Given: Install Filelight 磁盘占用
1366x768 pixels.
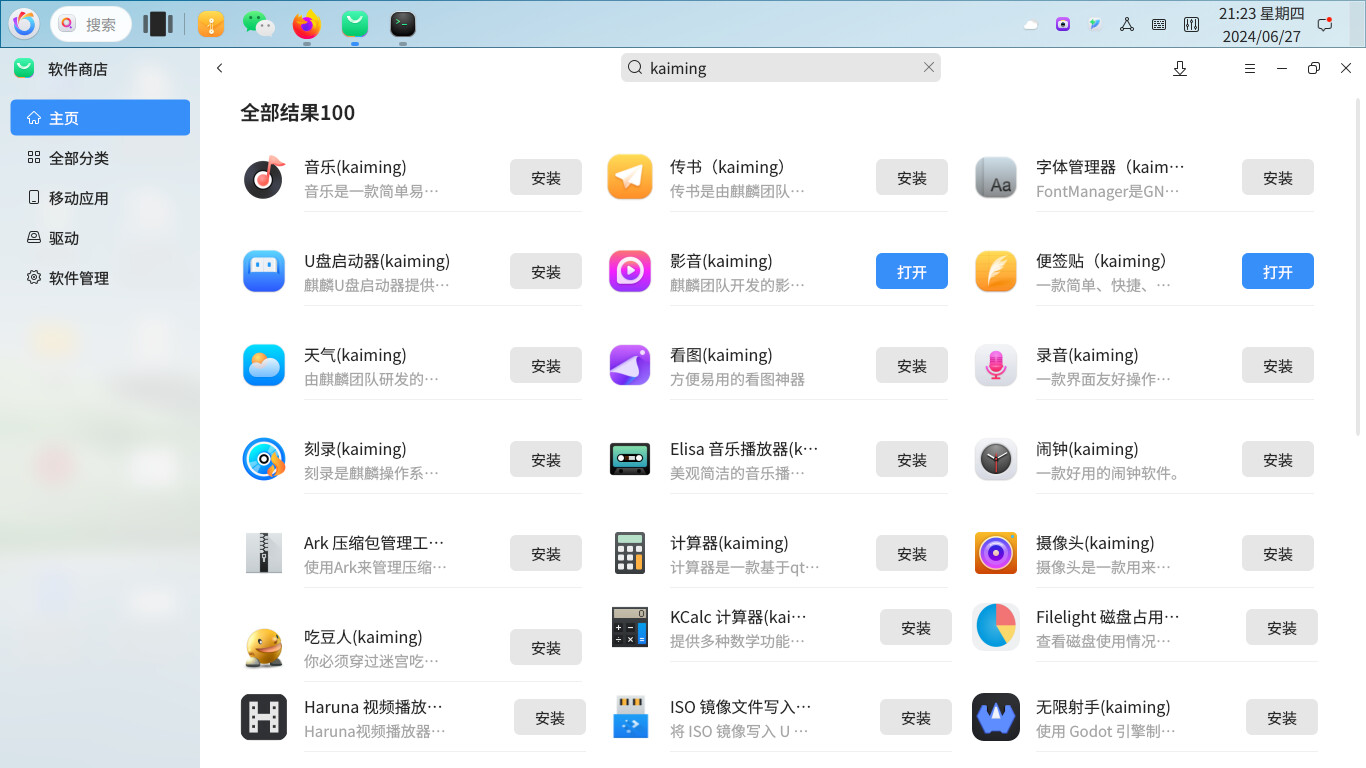Looking at the screenshot, I should click(1282, 628).
